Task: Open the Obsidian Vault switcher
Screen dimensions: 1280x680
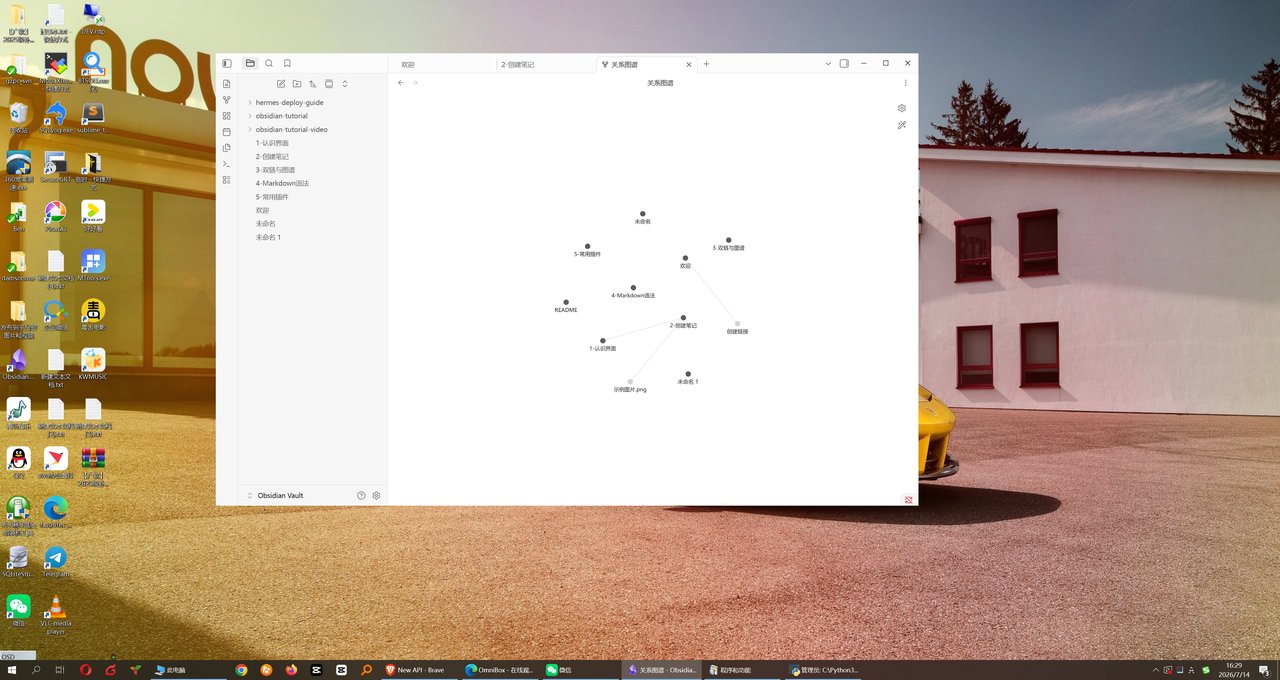Action: (x=280, y=495)
